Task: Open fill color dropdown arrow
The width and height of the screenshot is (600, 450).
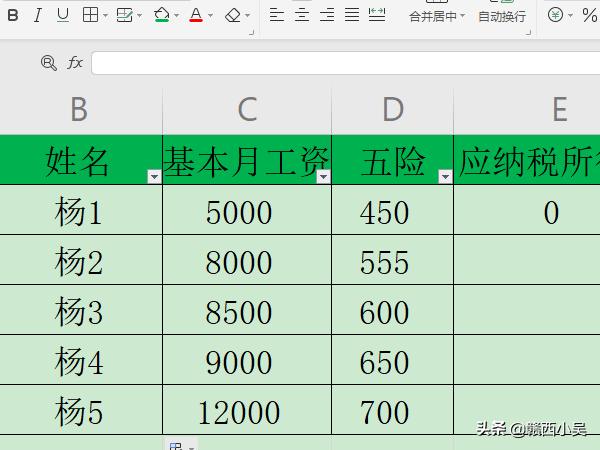Action: point(176,16)
